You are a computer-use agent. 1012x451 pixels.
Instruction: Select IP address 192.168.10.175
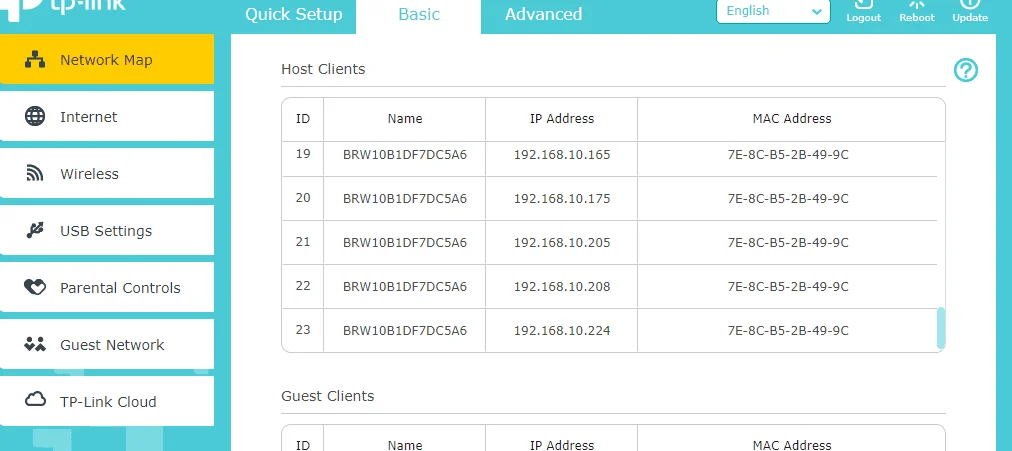coord(562,199)
